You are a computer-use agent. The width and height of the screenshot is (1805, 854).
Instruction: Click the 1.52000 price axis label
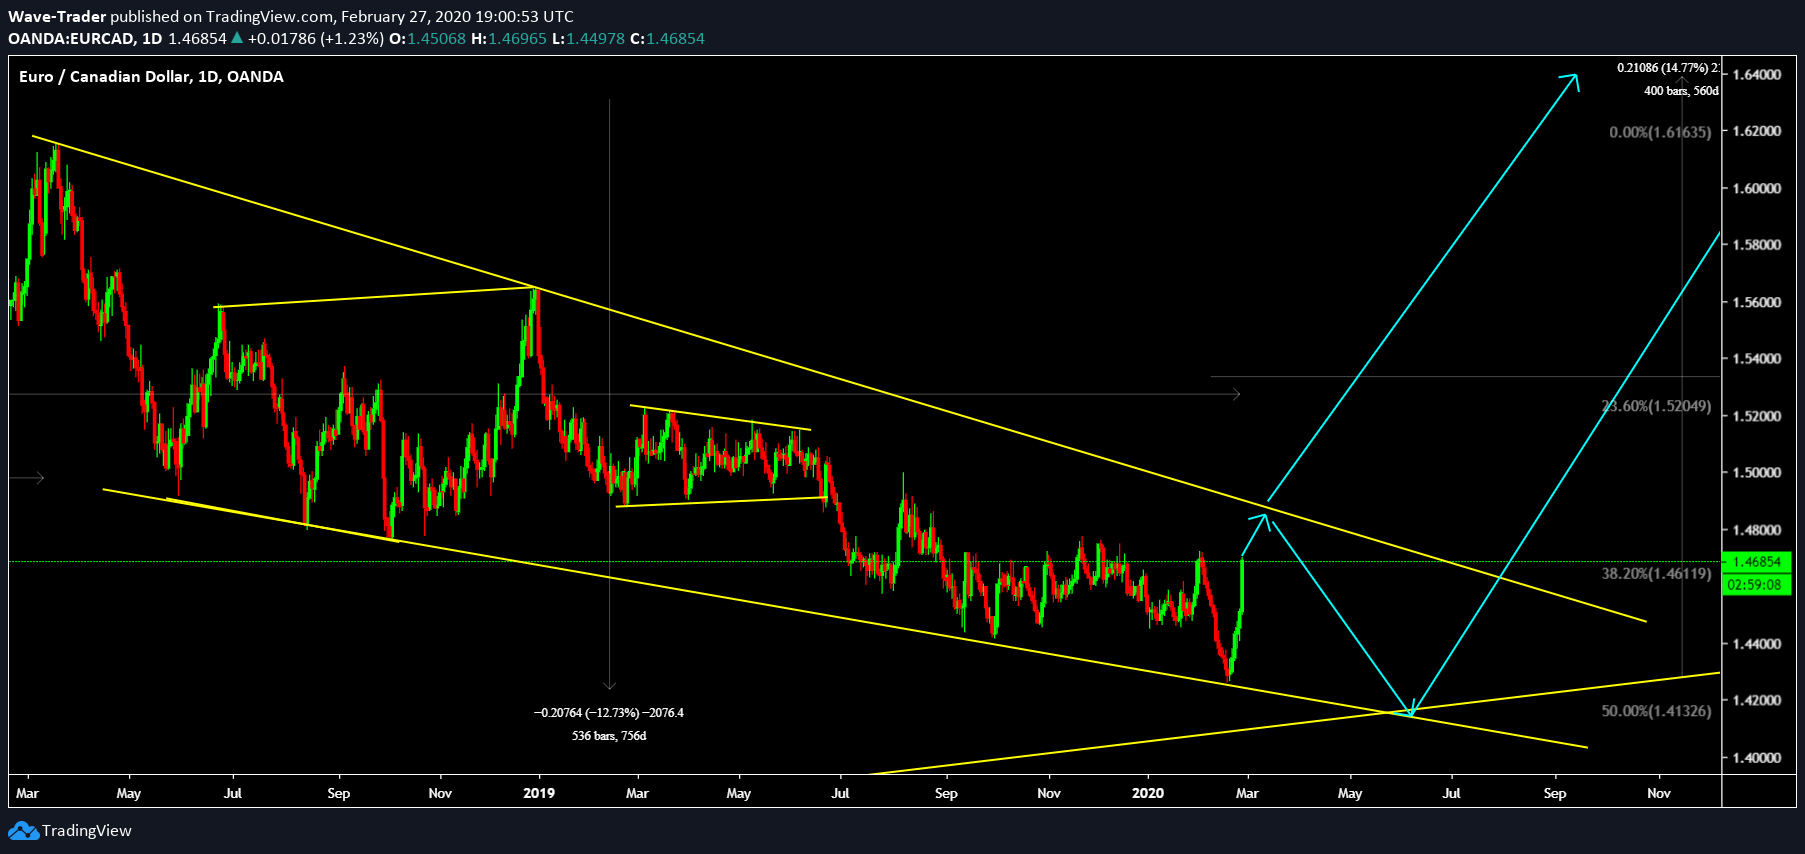point(1757,416)
